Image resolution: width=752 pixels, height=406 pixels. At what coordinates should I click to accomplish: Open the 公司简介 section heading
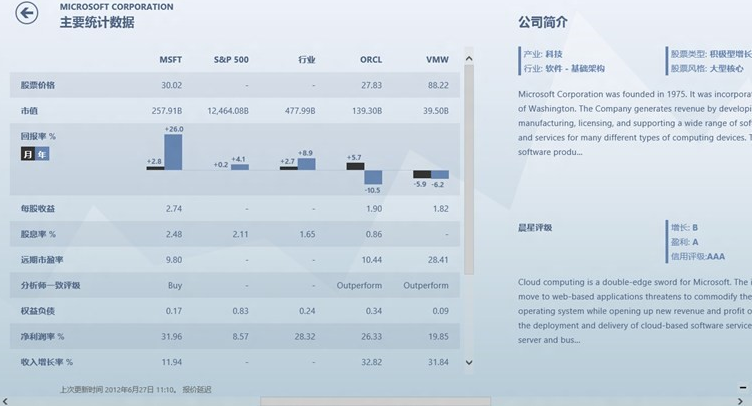pyautogui.click(x=542, y=22)
